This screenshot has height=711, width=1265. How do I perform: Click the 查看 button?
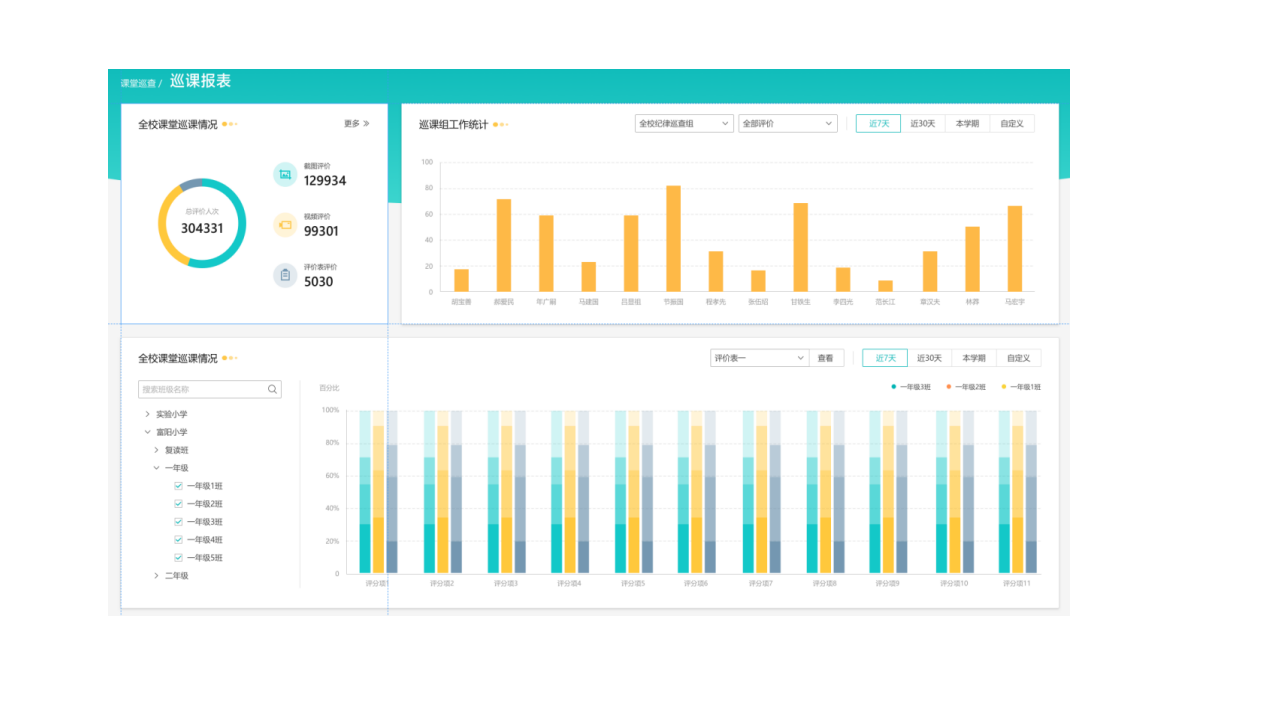click(x=825, y=358)
